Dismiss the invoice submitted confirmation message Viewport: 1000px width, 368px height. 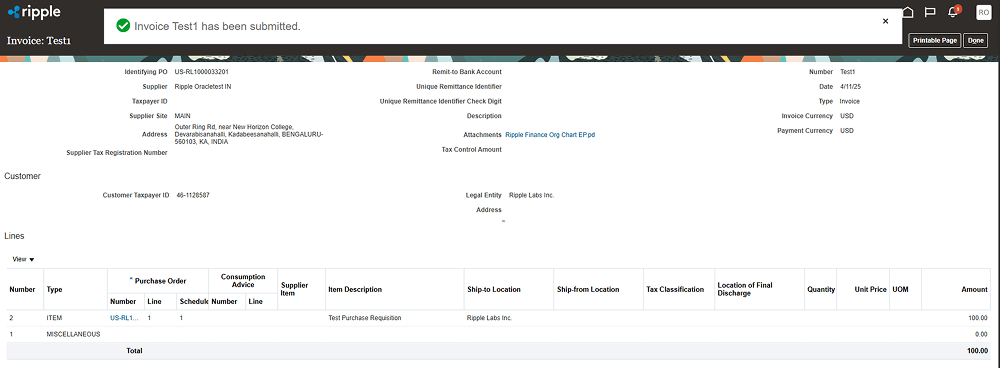(885, 21)
